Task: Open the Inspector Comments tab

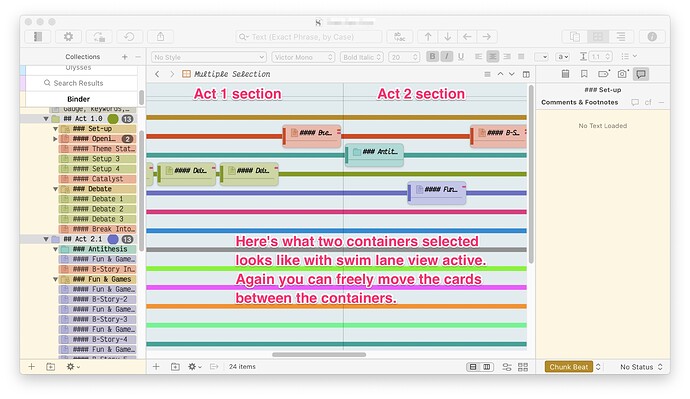Action: click(x=641, y=74)
